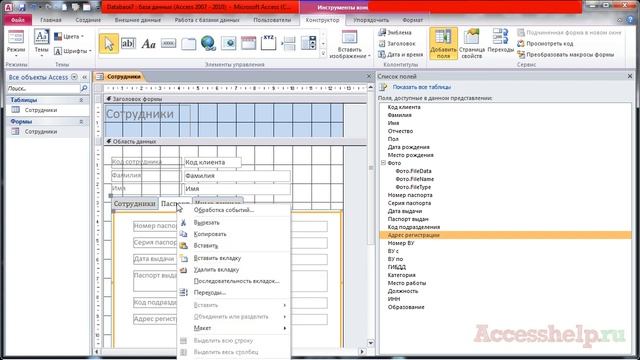The image size is (640, 360).
Task: Click the Показать все таблицы link
Action: (x=422, y=87)
